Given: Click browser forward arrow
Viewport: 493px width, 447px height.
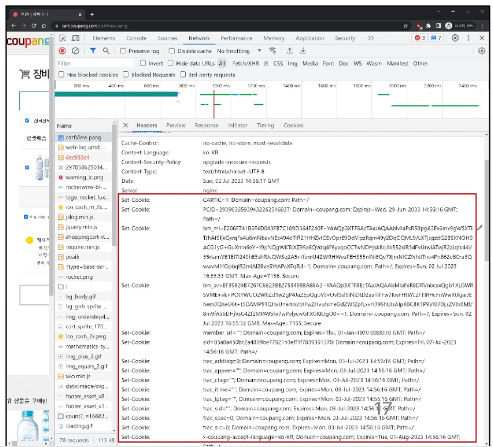Looking at the screenshot, I should coord(24,26).
